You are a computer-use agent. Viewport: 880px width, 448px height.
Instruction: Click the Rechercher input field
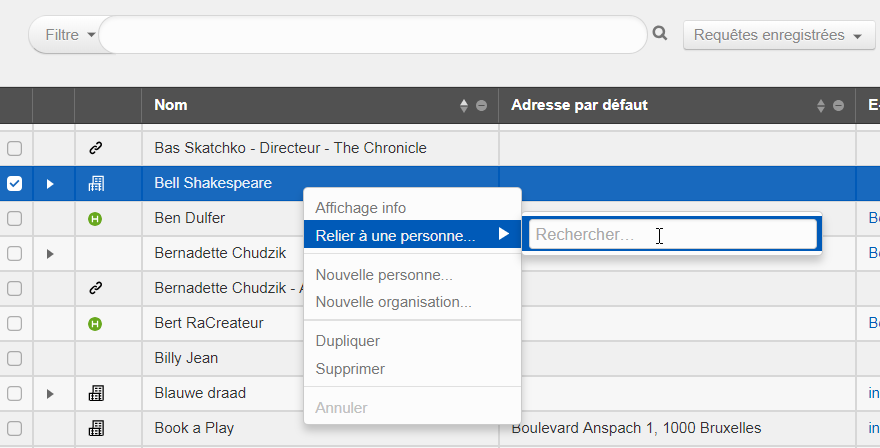point(672,235)
